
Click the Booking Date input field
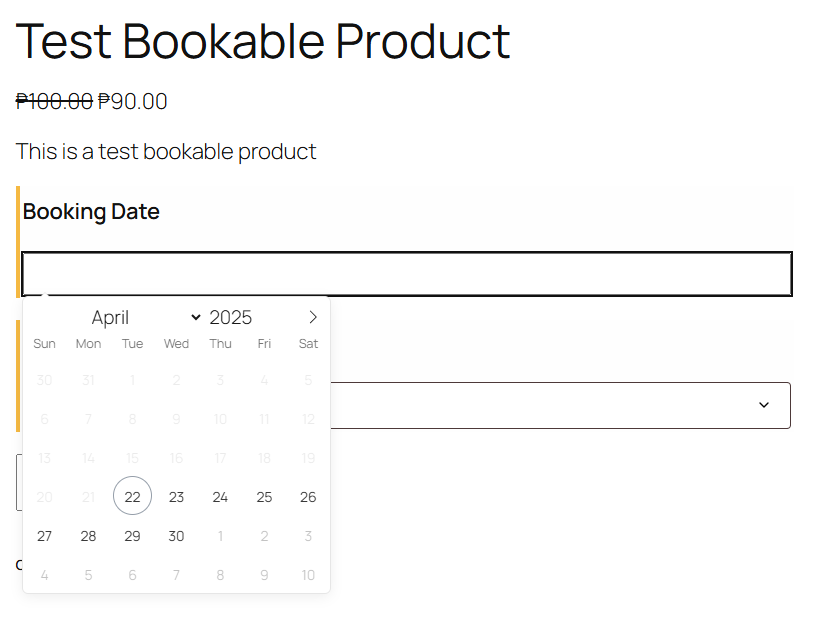(406, 274)
